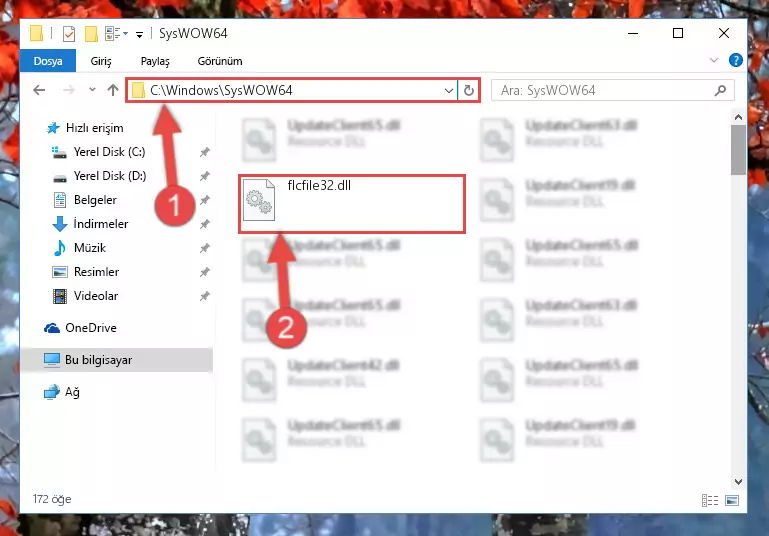Refresh the SysWOW64 folder view
This screenshot has width=769, height=536.
click(x=468, y=90)
